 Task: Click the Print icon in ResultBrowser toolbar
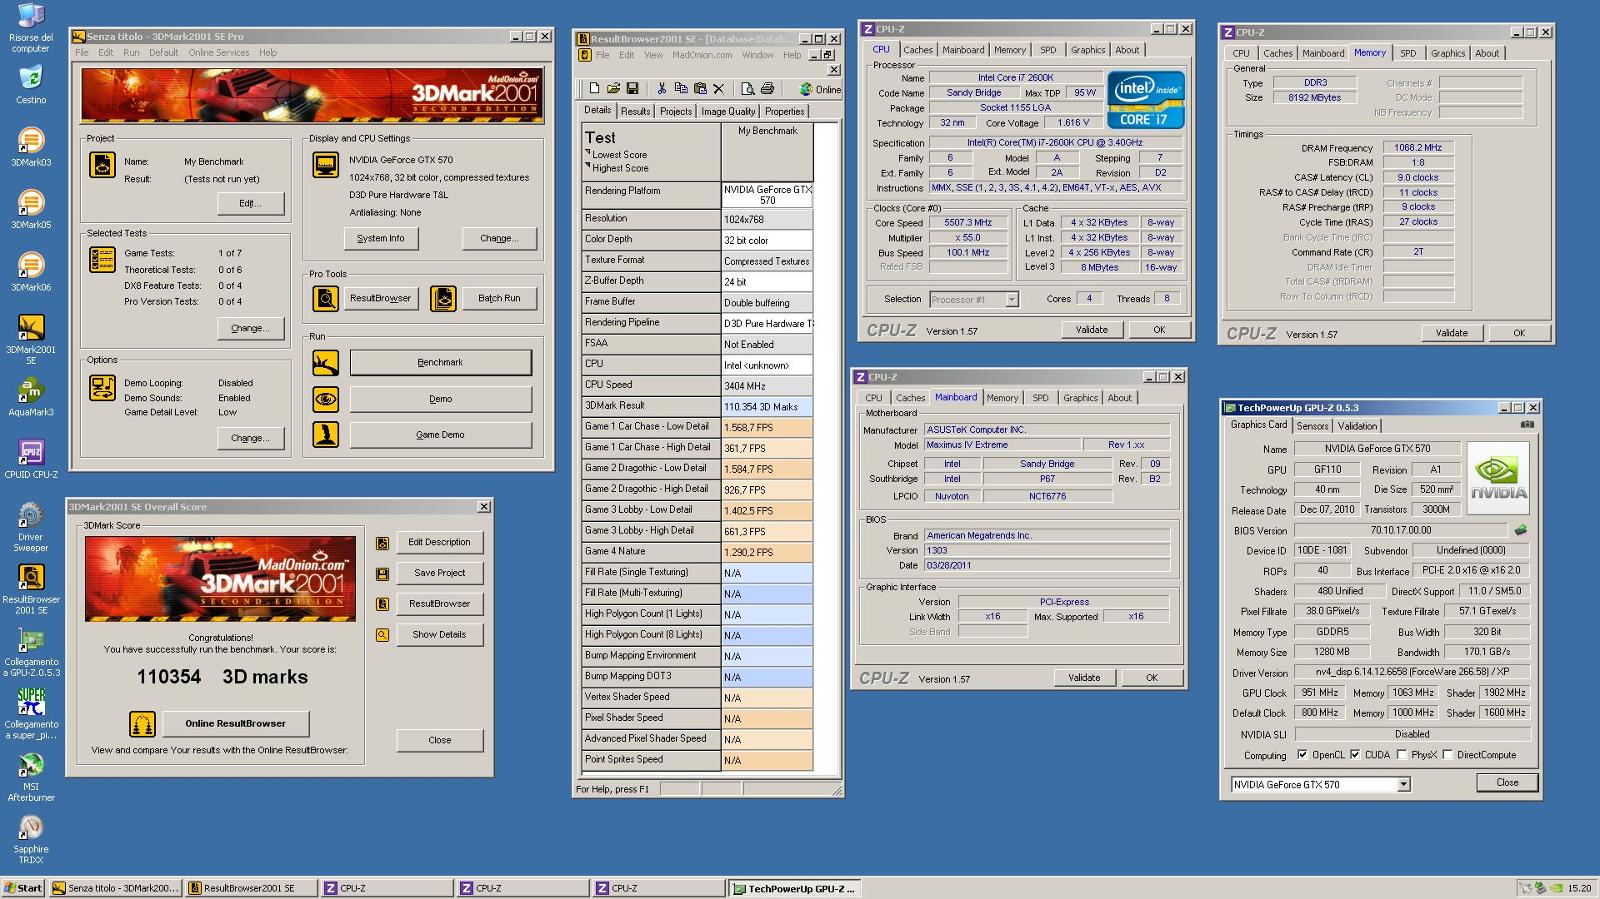point(767,89)
